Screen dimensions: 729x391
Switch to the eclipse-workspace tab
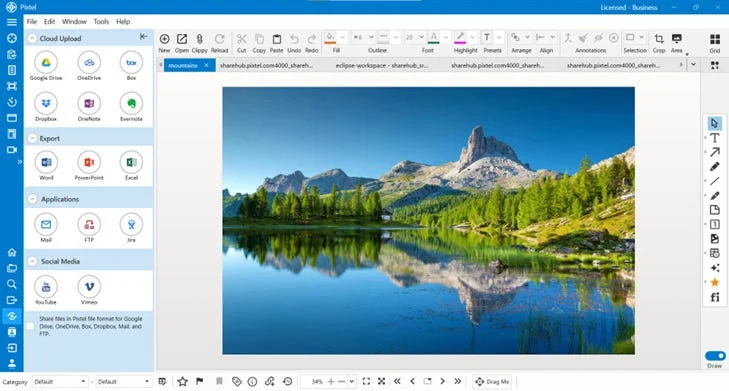coord(382,66)
